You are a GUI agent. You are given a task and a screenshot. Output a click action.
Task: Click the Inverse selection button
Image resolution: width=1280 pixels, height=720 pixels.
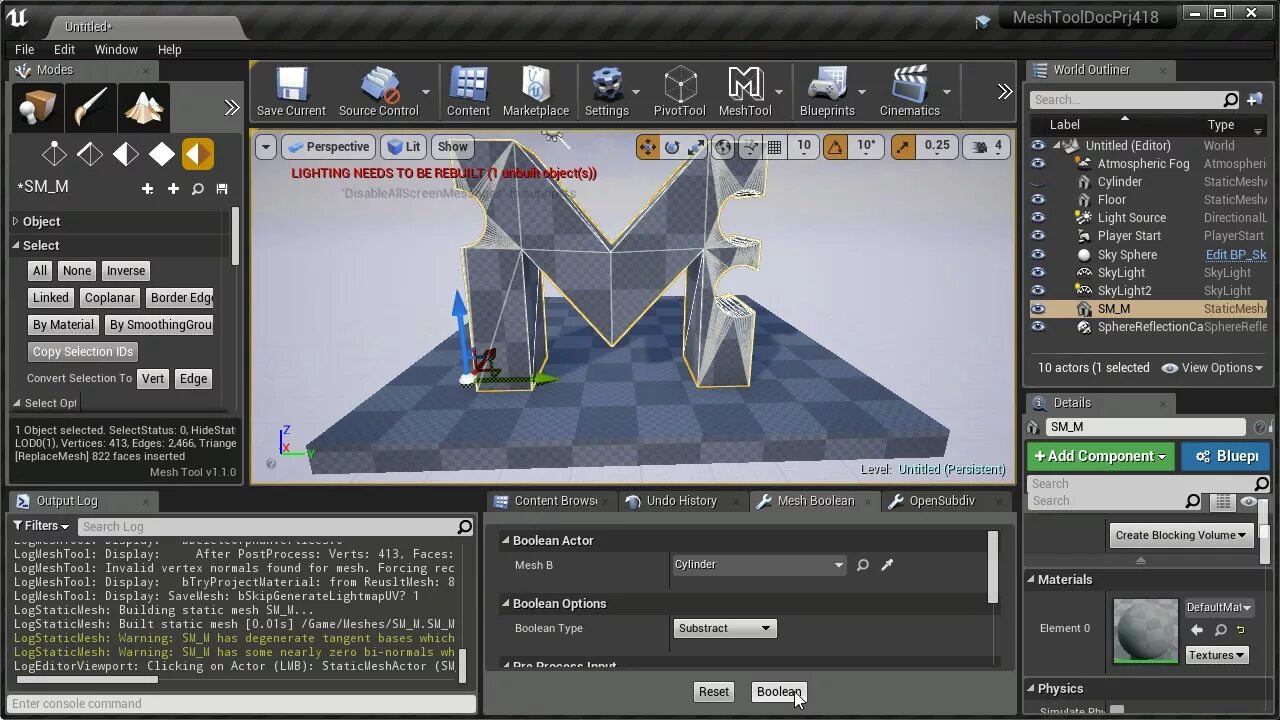tap(126, 271)
